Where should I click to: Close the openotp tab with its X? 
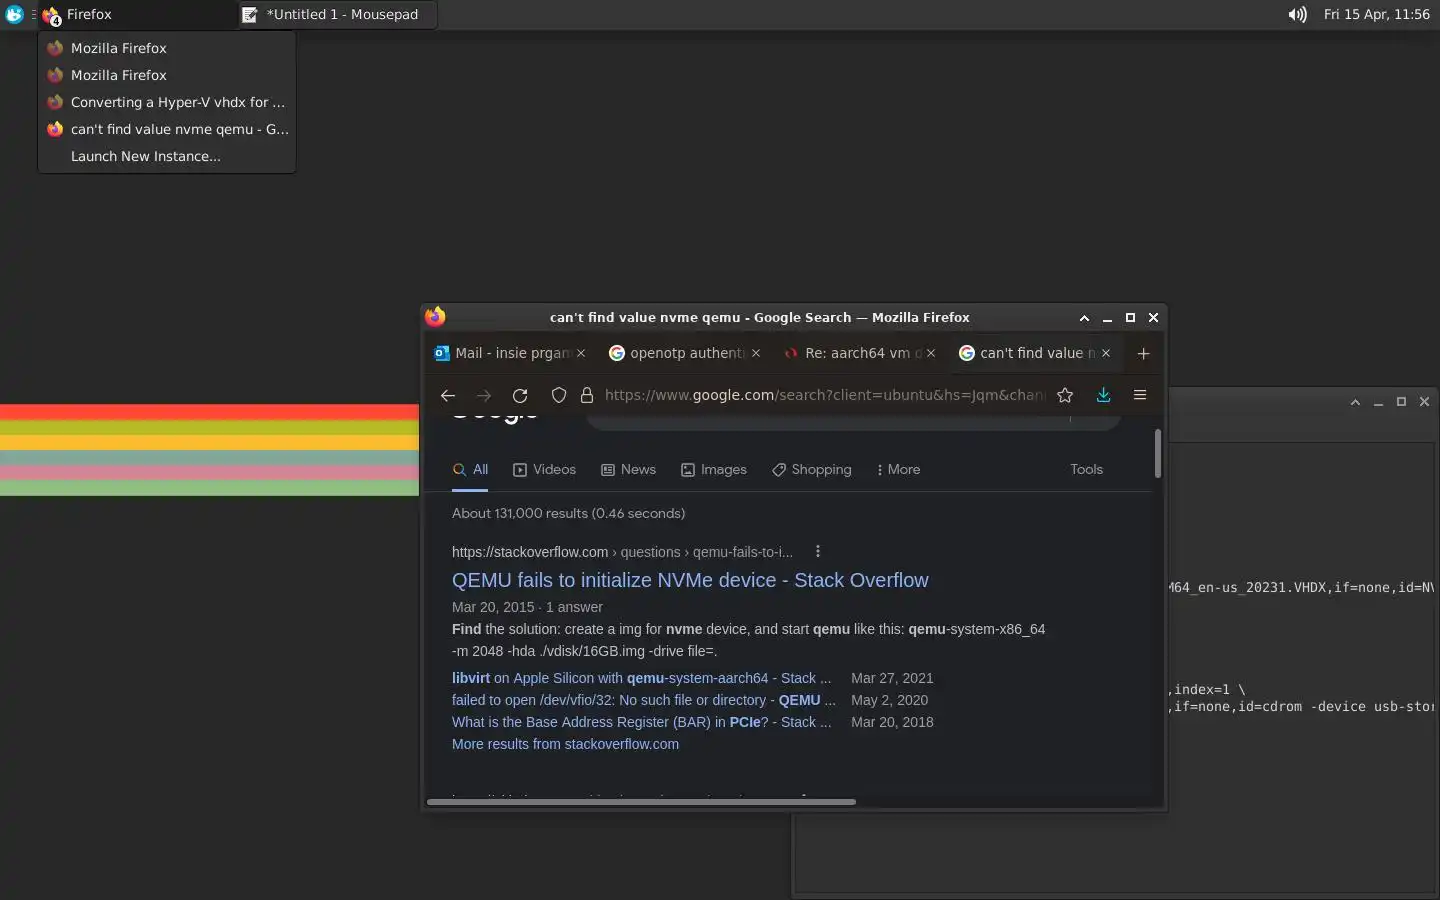[x=756, y=353]
